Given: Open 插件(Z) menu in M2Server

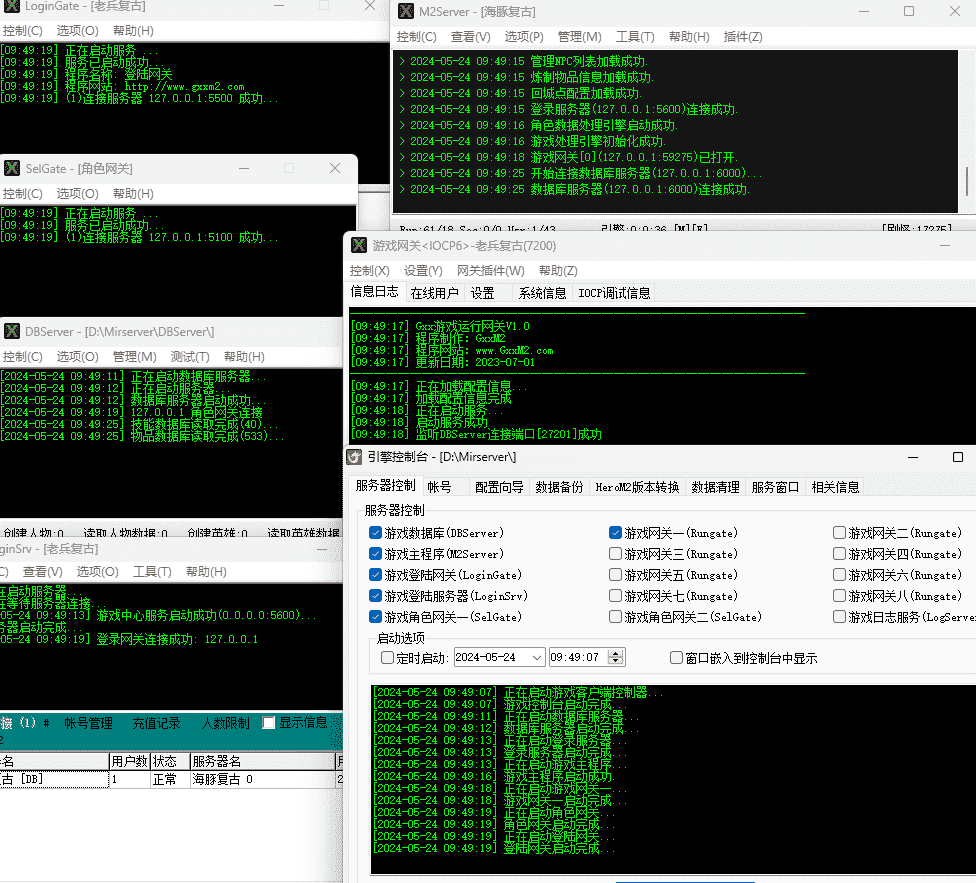Looking at the screenshot, I should 743,37.
